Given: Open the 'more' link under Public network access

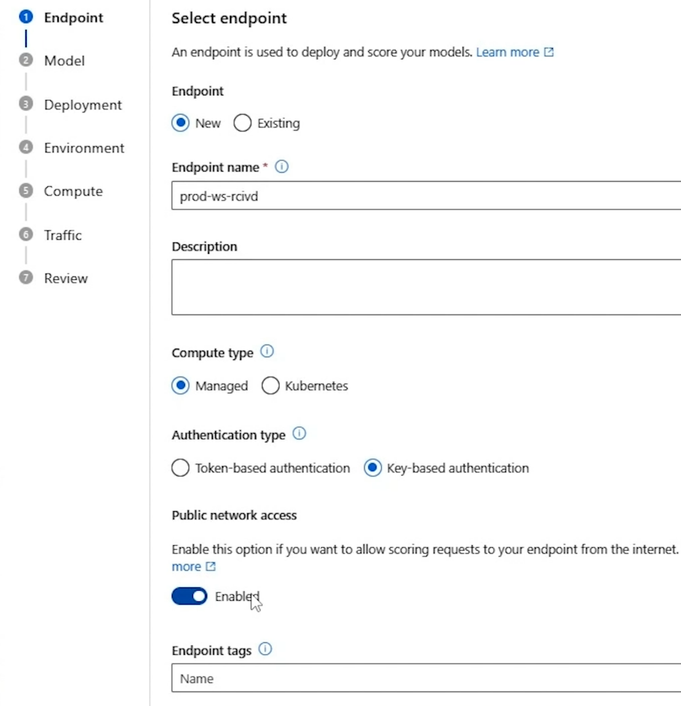Looking at the screenshot, I should coord(186,566).
